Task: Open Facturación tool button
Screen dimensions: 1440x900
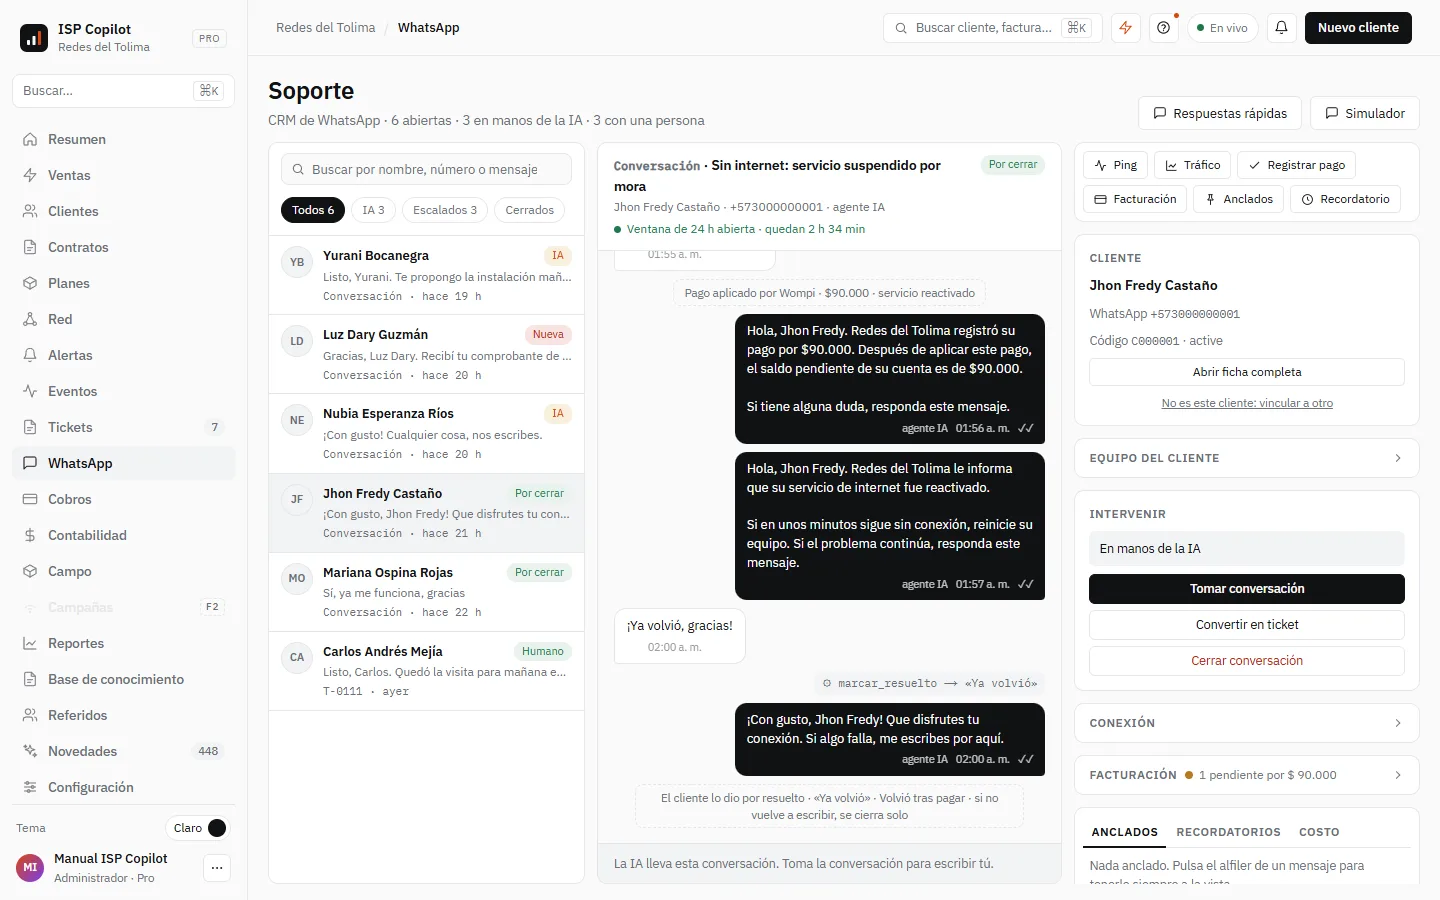Action: (x=1135, y=199)
